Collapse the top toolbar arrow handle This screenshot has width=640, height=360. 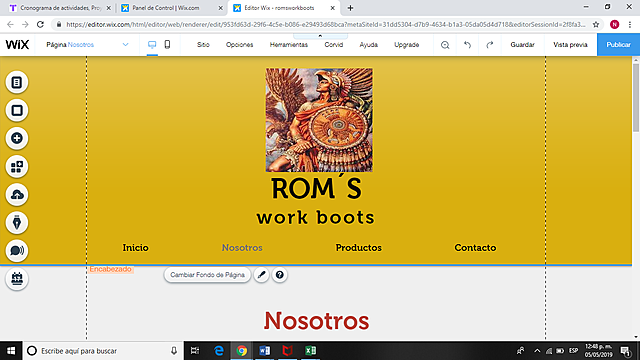[x=320, y=36]
